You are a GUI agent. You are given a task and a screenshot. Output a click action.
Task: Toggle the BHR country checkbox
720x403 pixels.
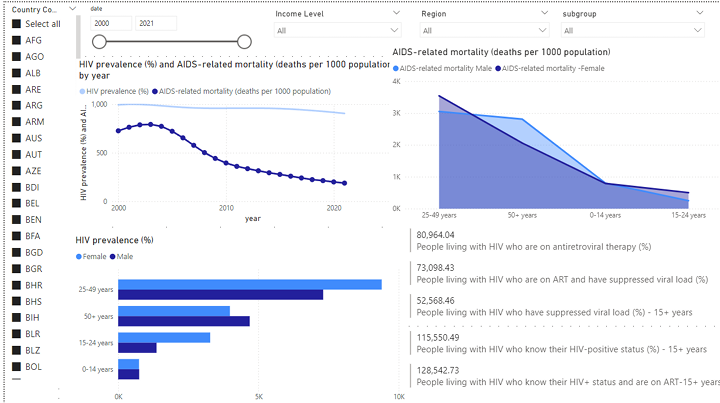tap(17, 285)
